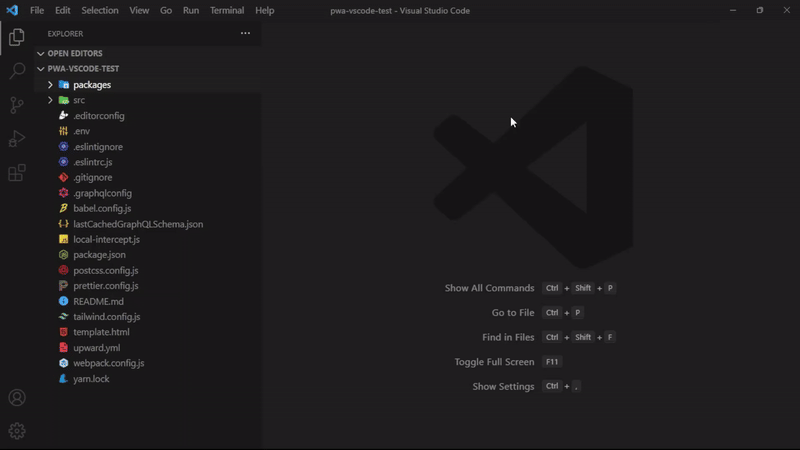Click the green src folder icon
This screenshot has height=450, width=800.
coord(64,100)
